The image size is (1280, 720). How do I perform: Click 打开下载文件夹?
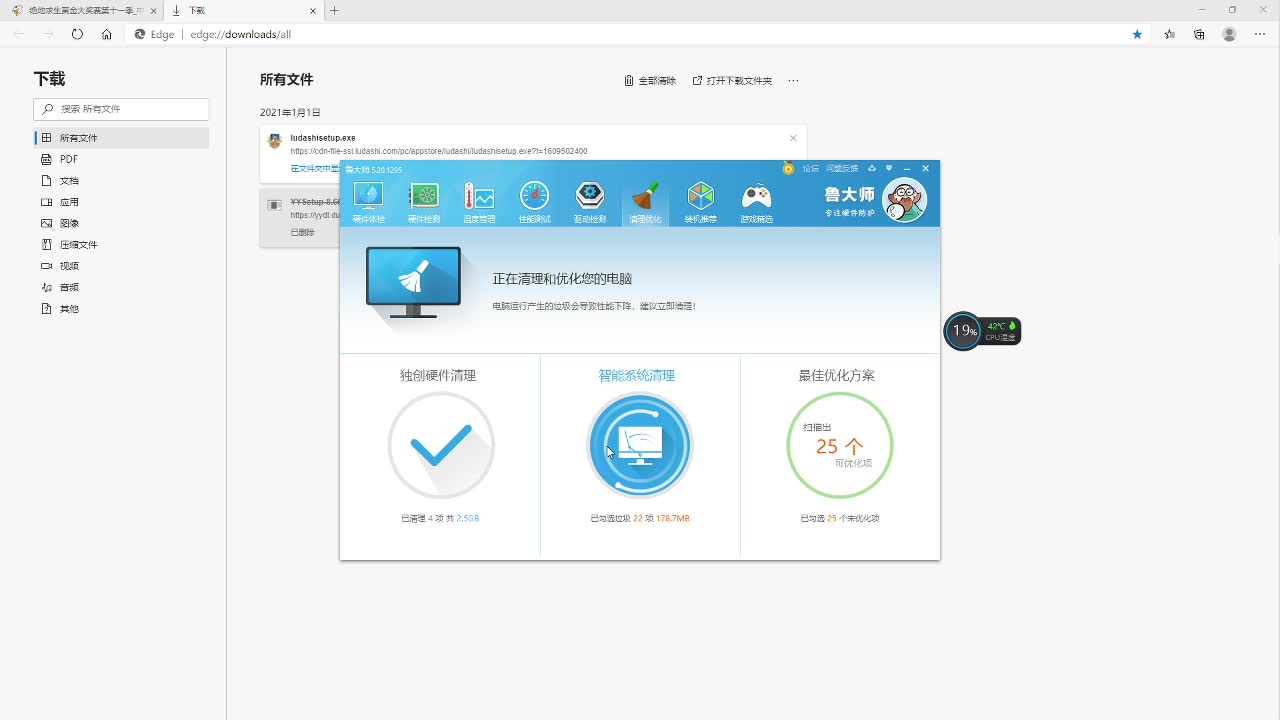[732, 81]
